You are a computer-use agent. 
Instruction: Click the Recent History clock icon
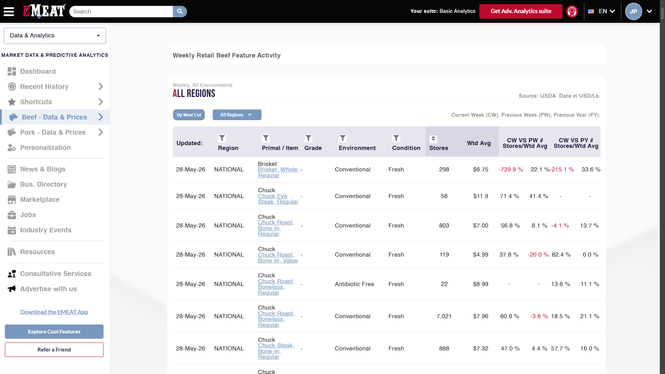(12, 87)
